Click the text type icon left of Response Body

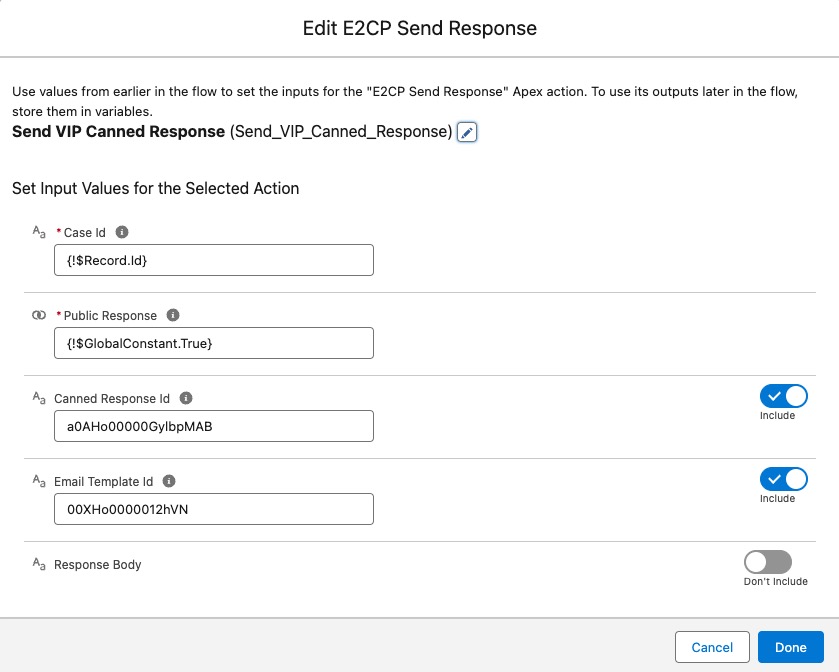39,564
